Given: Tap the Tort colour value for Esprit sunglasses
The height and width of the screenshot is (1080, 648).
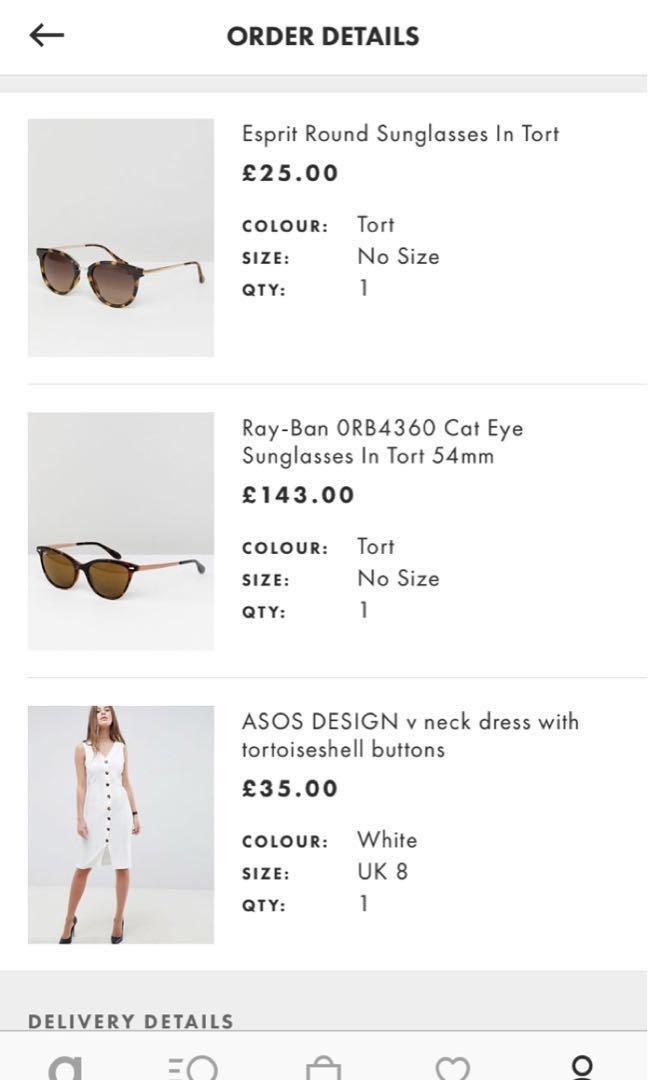Looking at the screenshot, I should 376,224.
